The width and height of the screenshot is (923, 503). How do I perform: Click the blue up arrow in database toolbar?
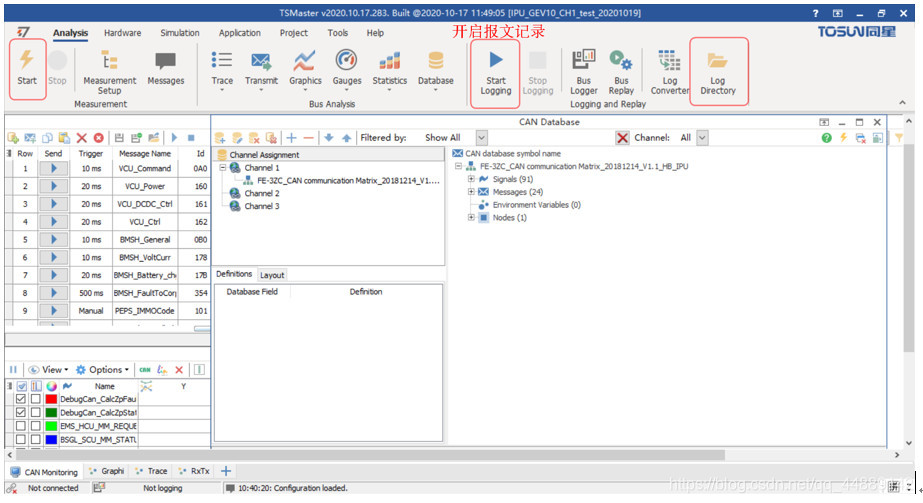tap(347, 138)
